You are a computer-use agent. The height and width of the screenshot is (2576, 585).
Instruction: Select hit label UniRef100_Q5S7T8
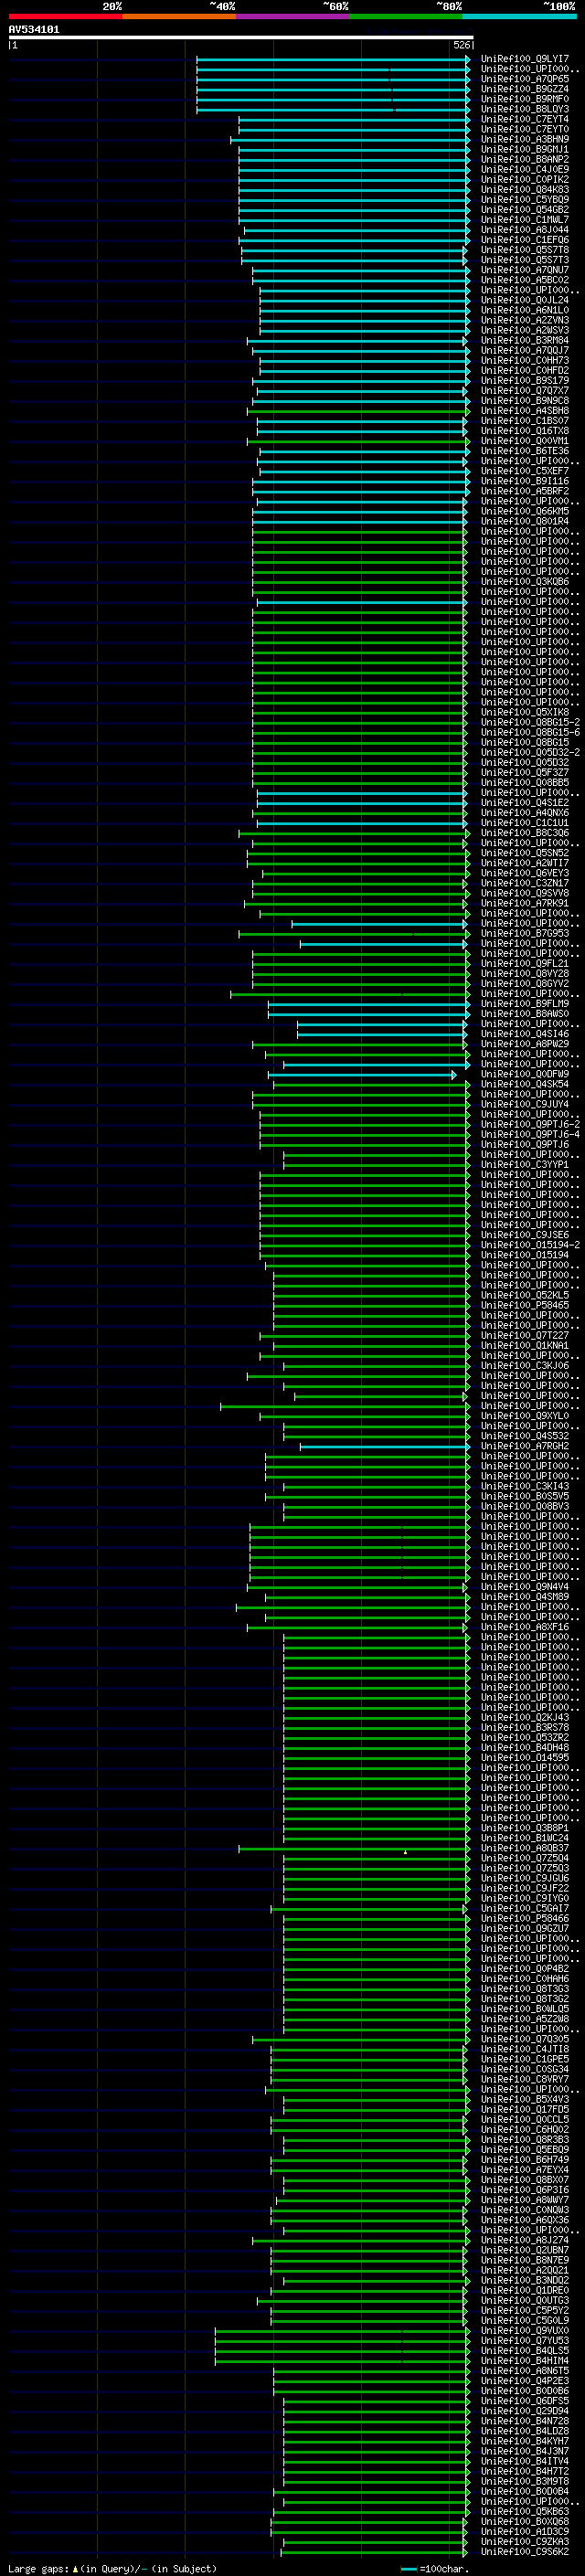pyautogui.click(x=525, y=251)
